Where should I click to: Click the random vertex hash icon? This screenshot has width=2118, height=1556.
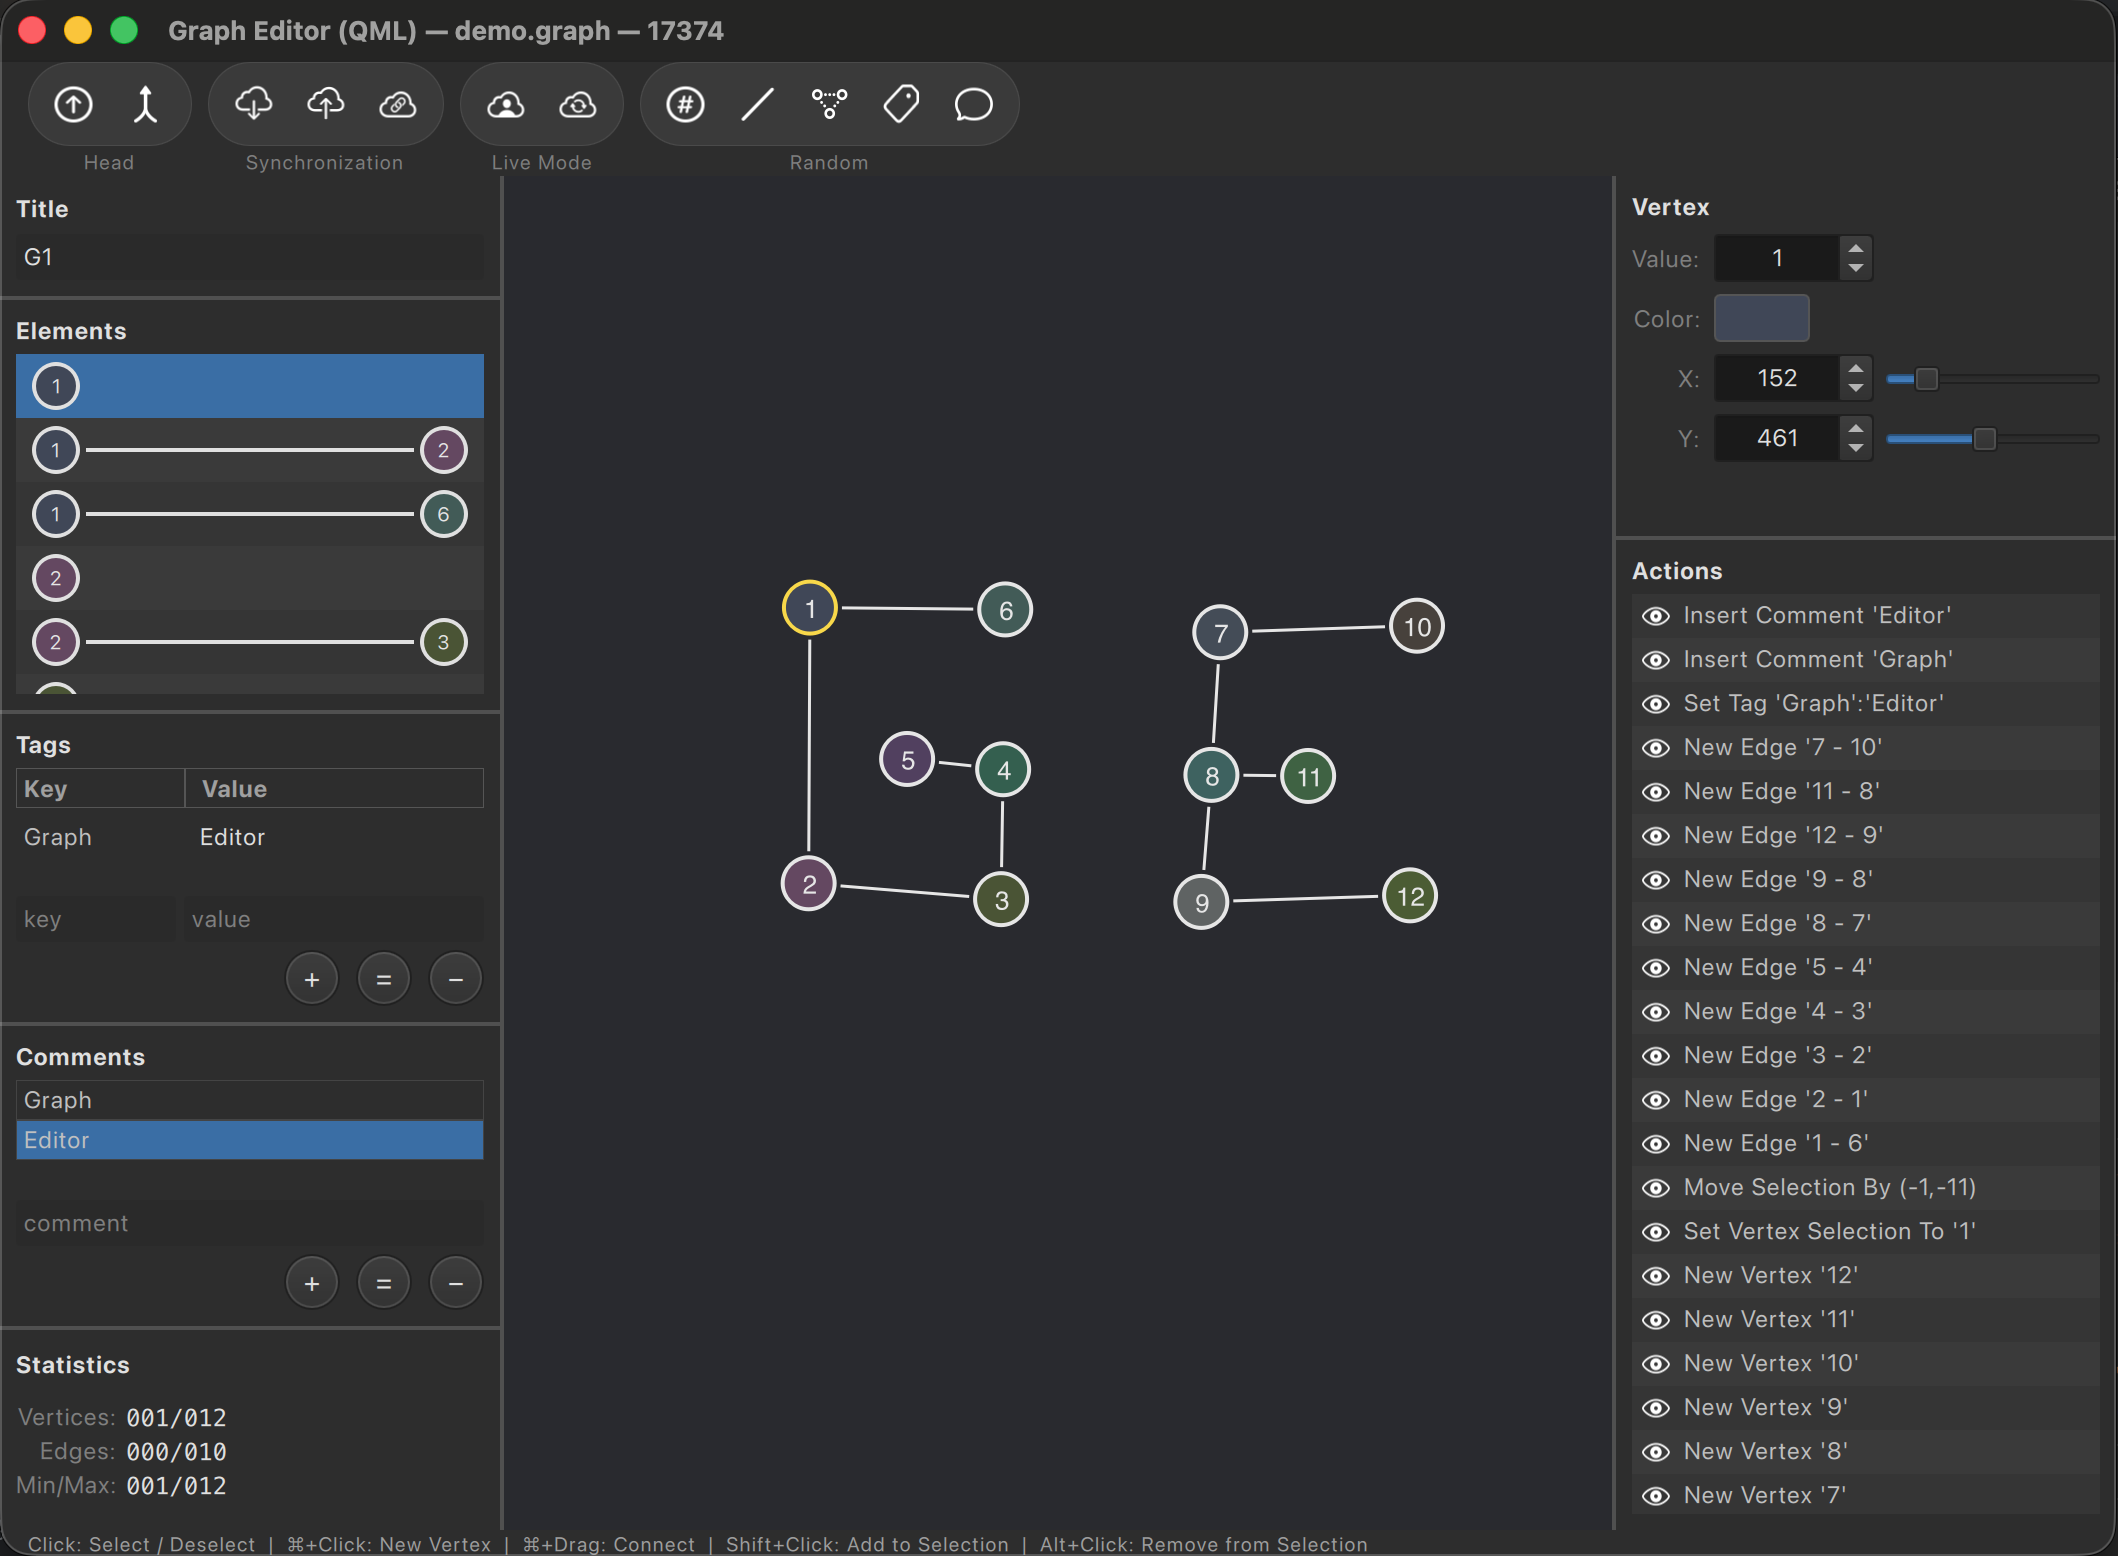click(685, 104)
